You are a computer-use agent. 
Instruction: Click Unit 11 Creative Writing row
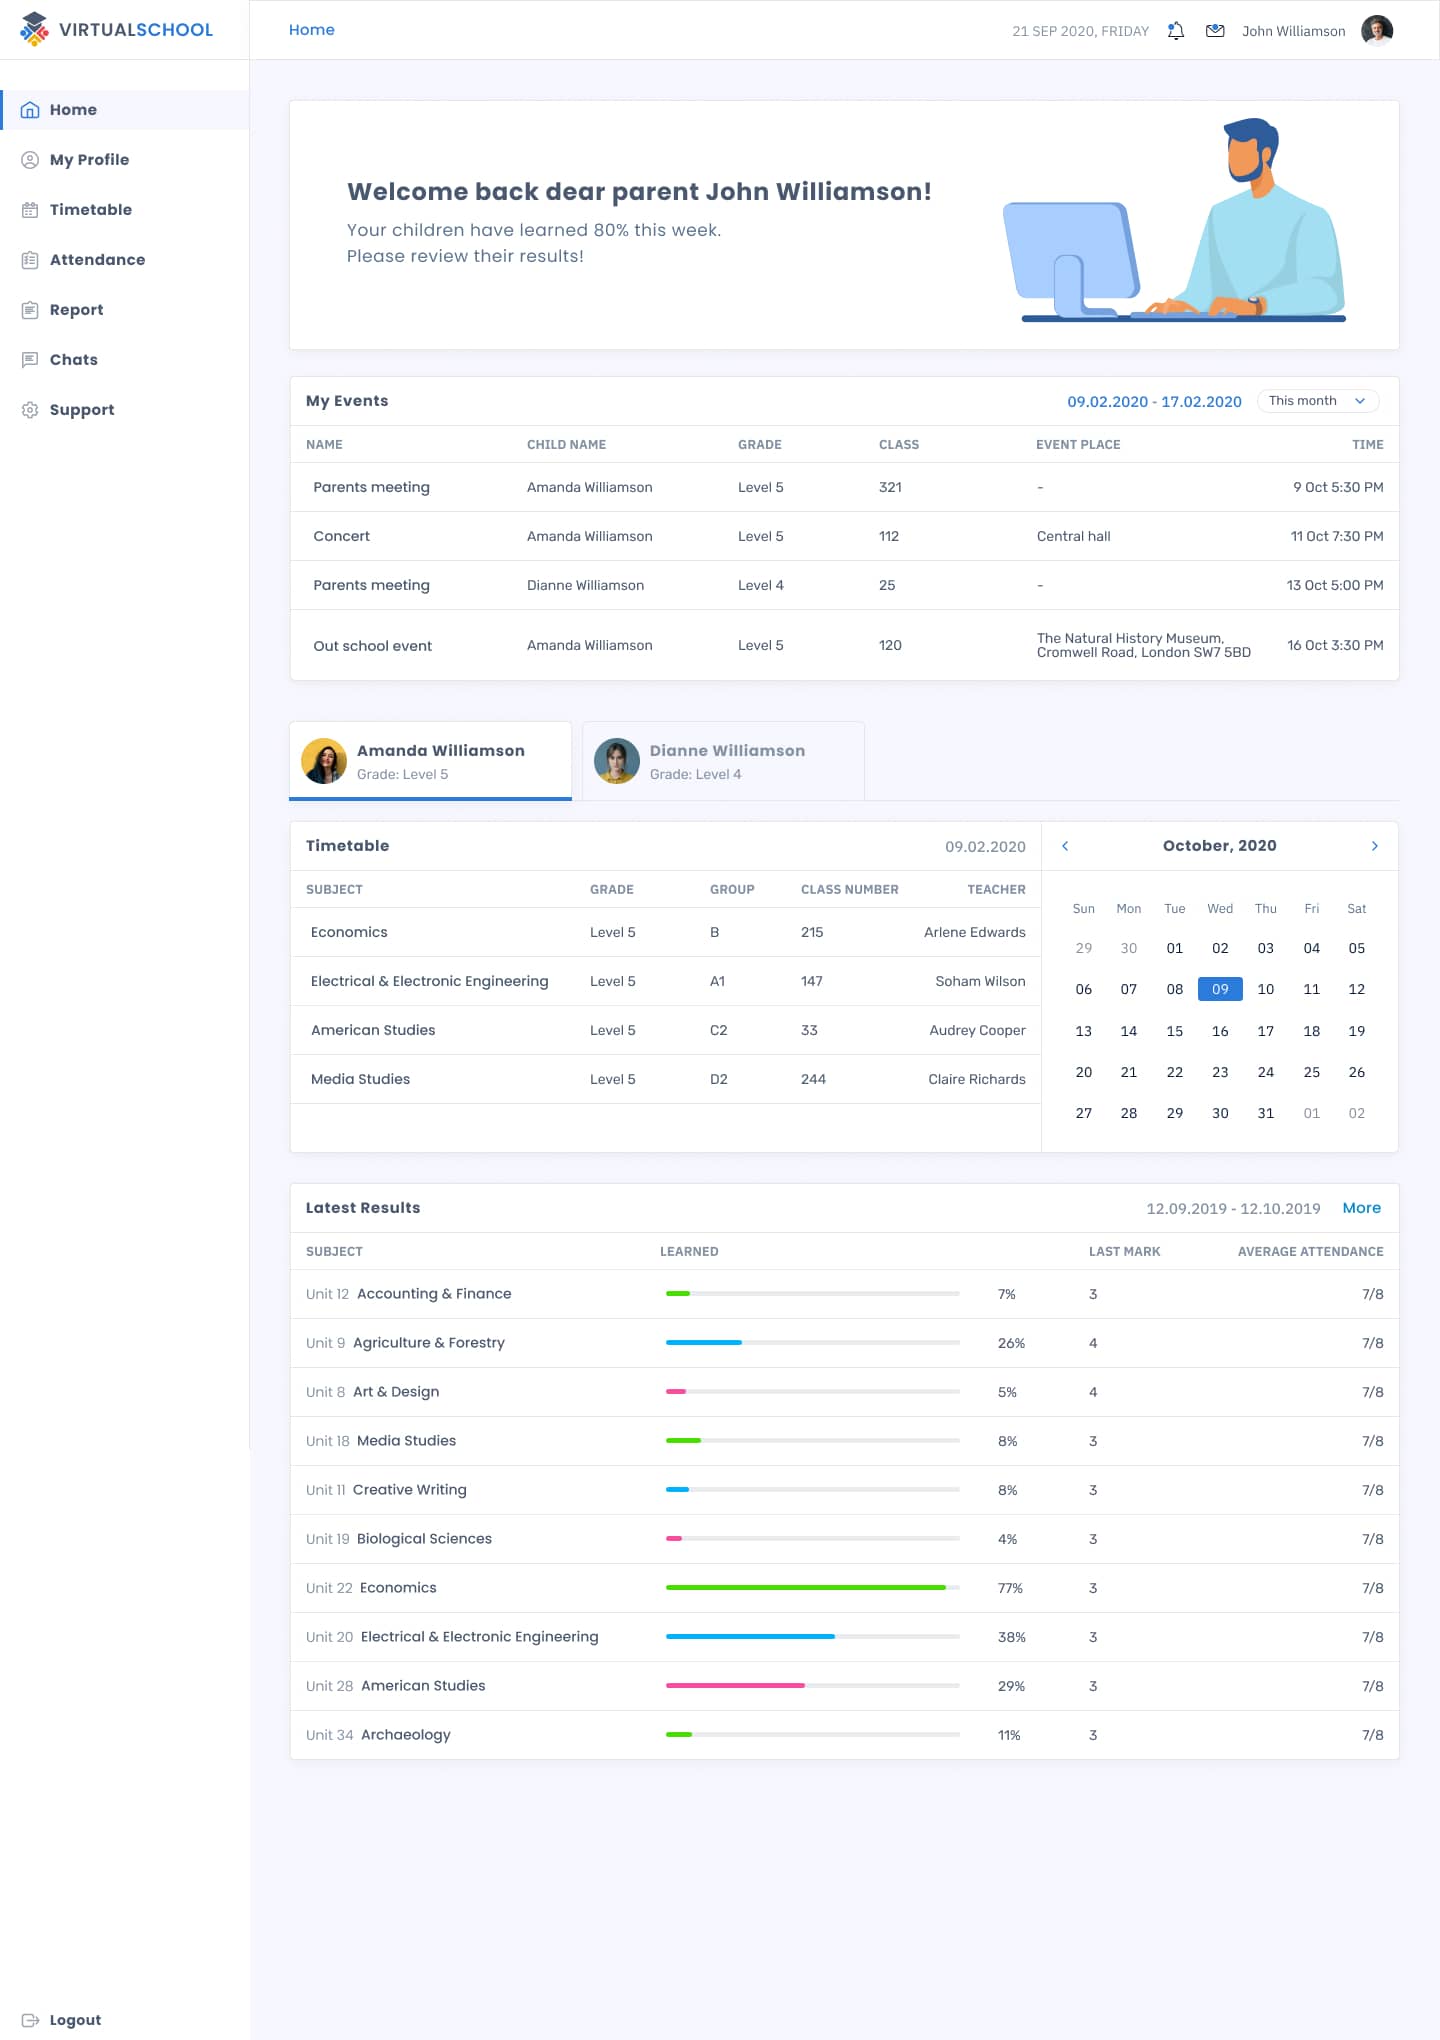point(844,1490)
